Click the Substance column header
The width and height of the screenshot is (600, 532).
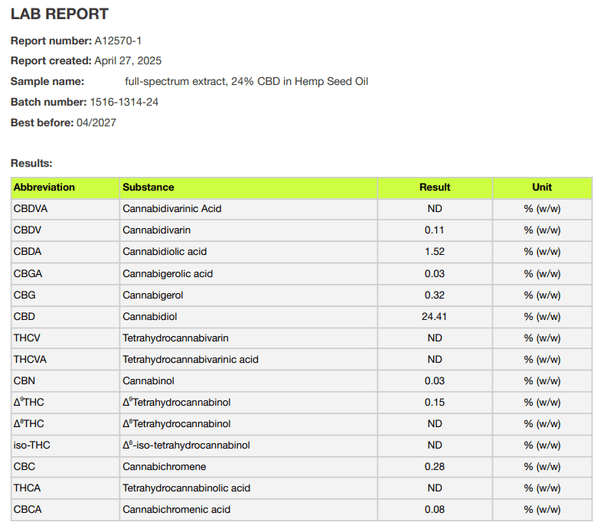point(148,187)
